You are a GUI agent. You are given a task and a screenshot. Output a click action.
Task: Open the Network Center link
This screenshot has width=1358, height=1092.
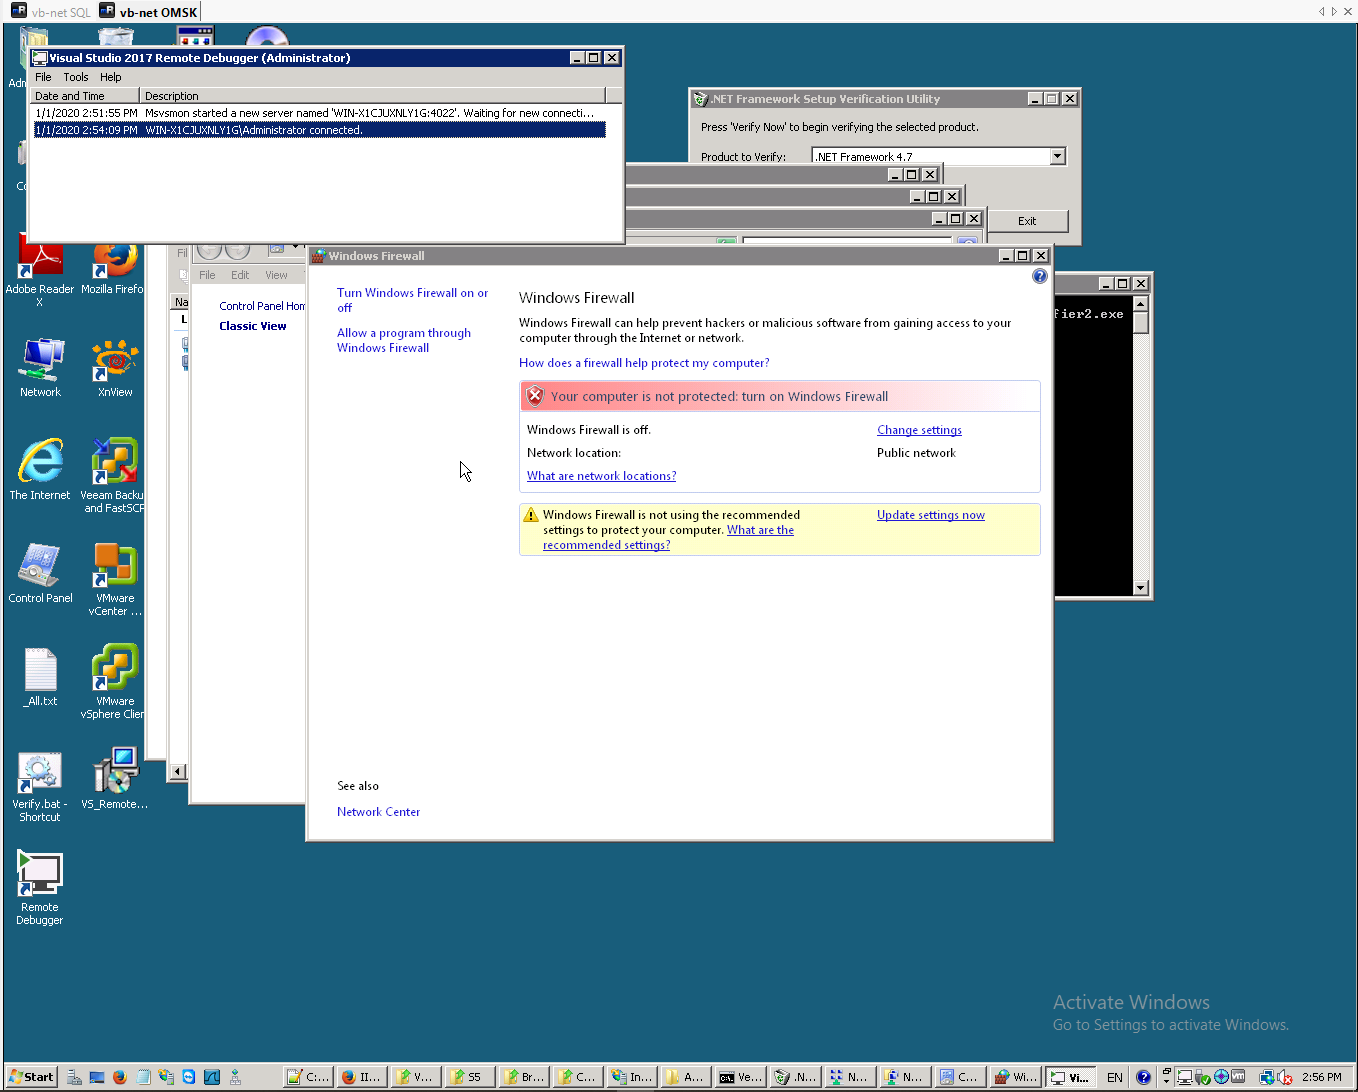click(x=378, y=812)
